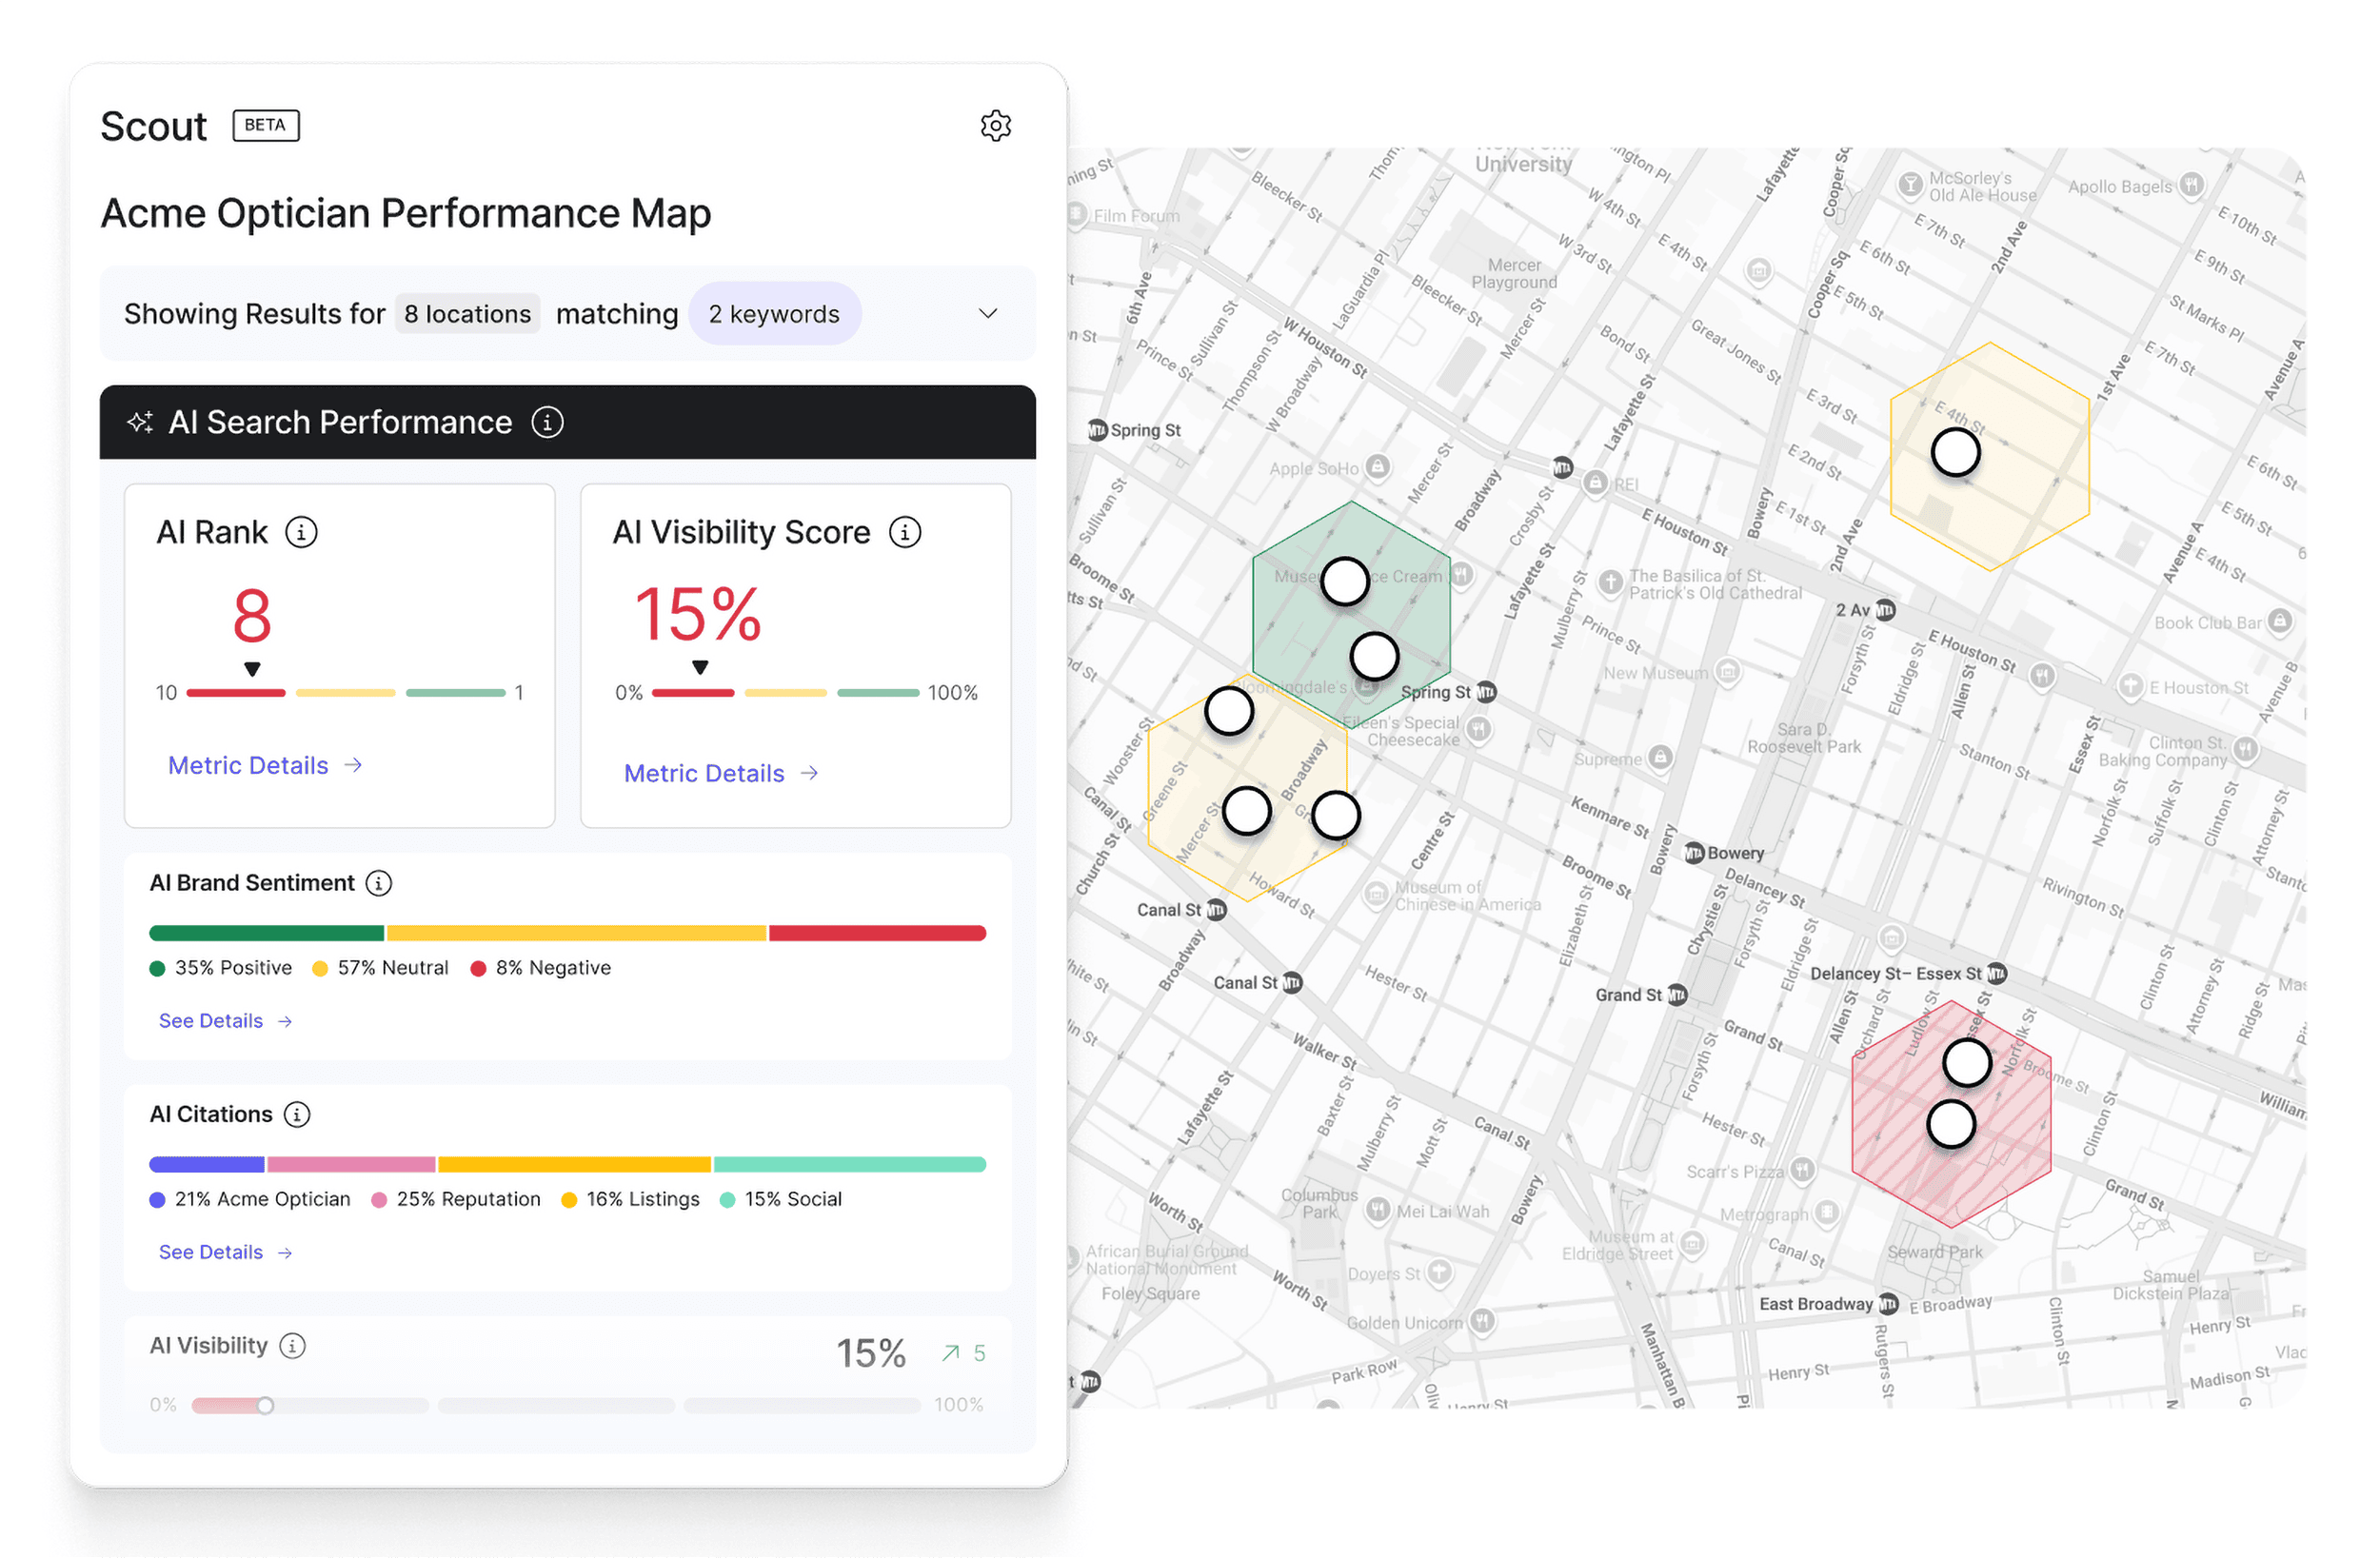Select the marker on Broadway near Howard St
Viewport: 2380px width, 1558px height.
click(1336, 816)
